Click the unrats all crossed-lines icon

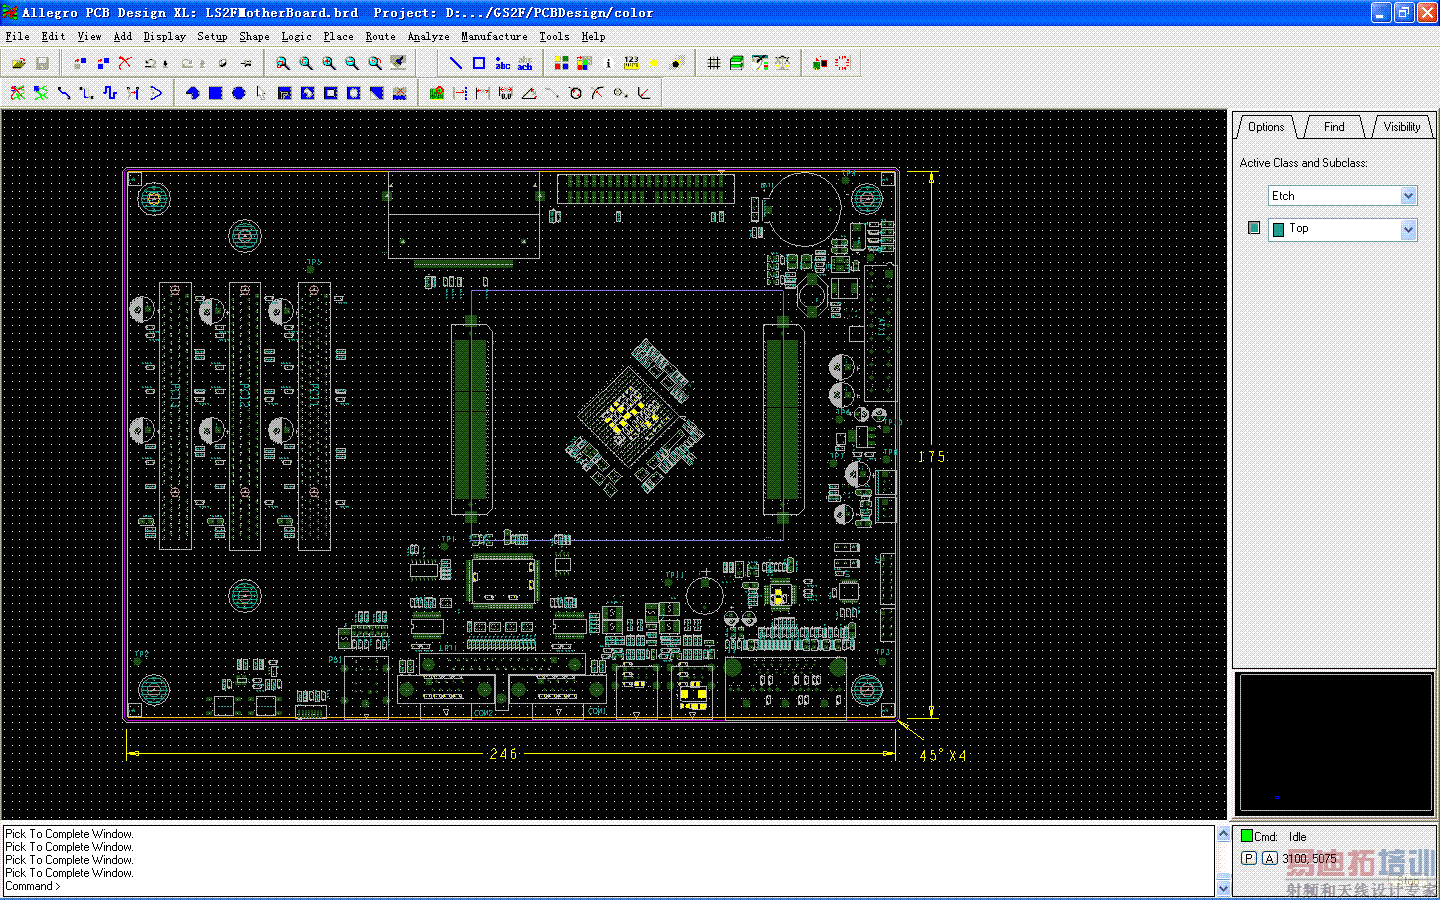click(18, 93)
